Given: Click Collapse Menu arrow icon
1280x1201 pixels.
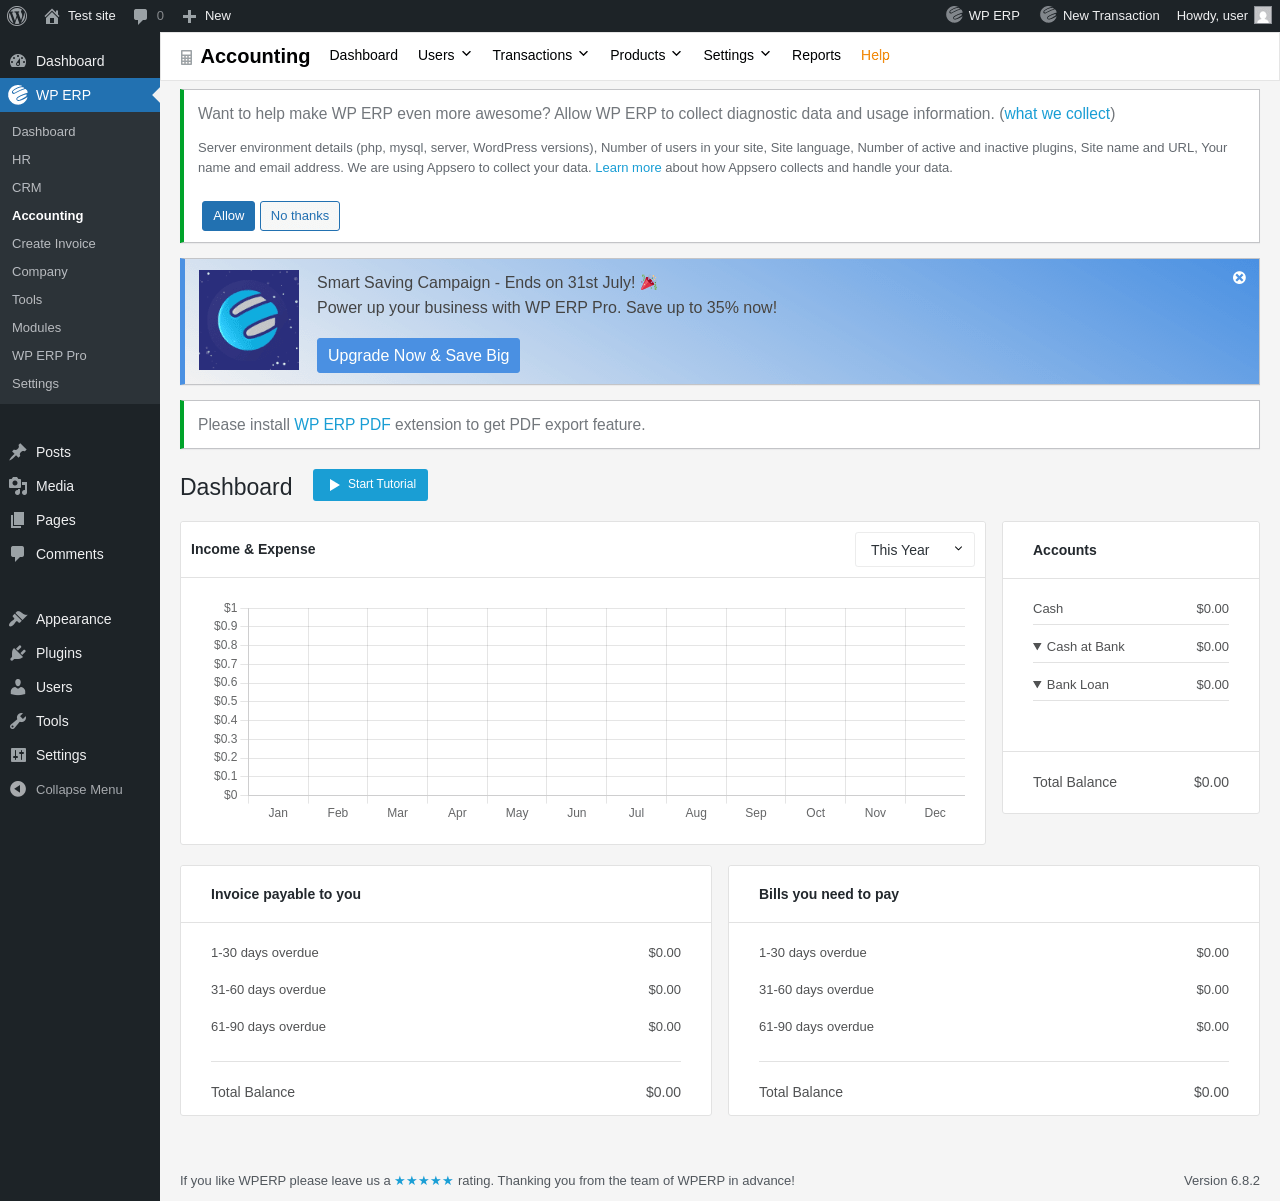Looking at the screenshot, I should (18, 789).
